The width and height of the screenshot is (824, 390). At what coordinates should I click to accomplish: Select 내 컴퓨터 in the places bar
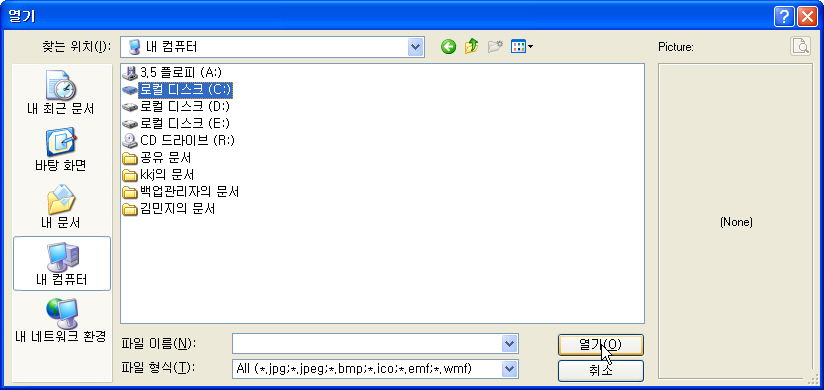click(61, 264)
